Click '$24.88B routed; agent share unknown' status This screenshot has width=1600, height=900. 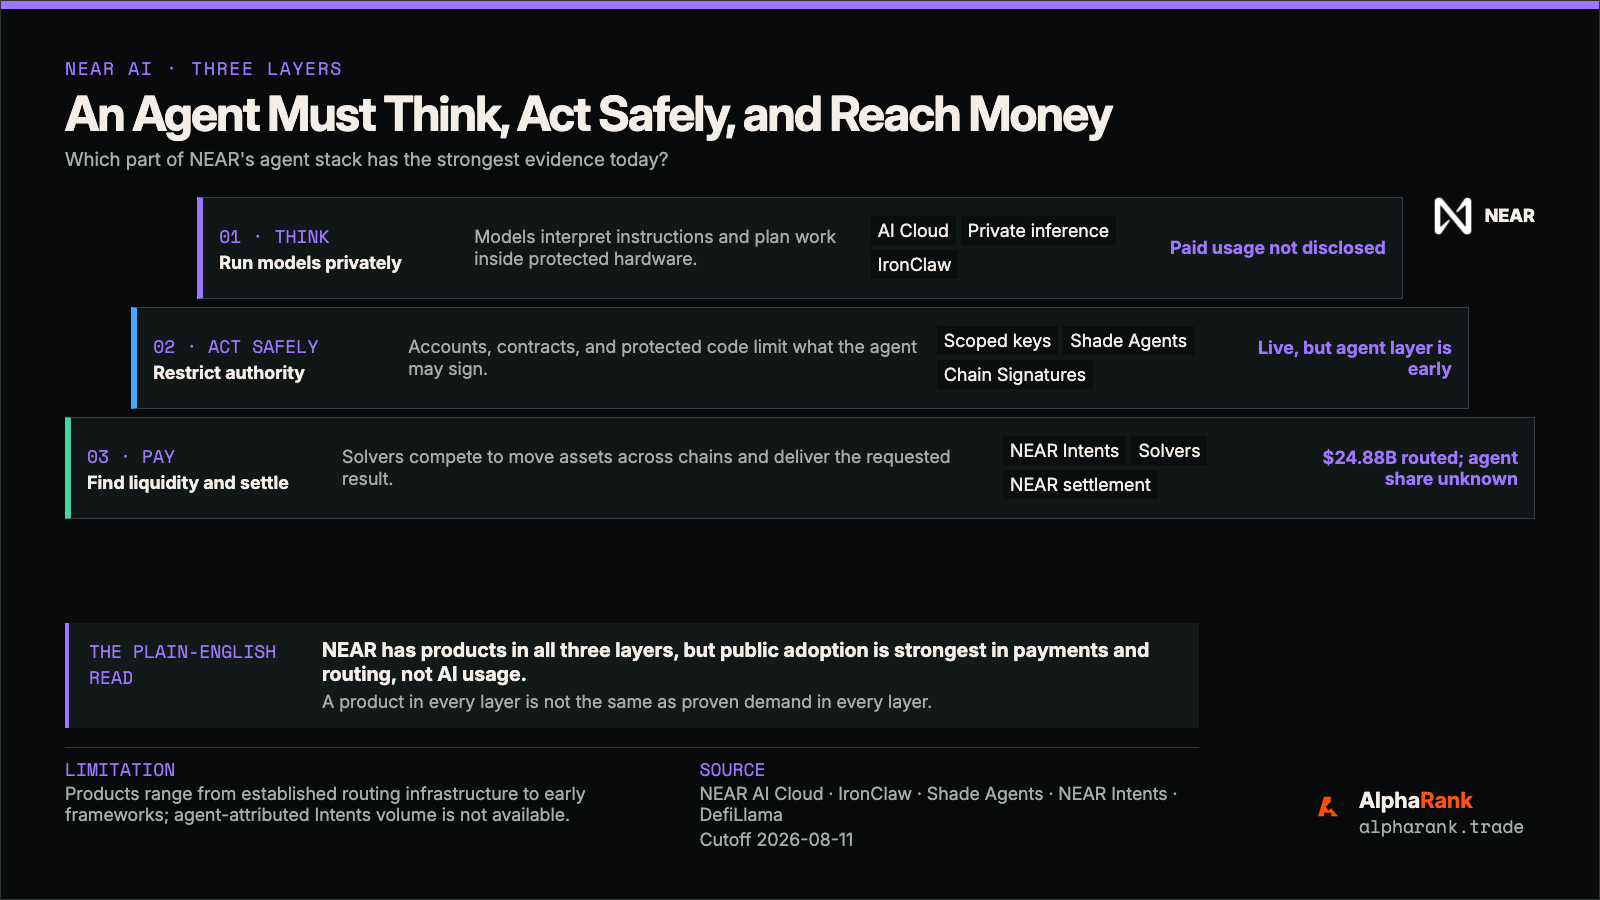pyautogui.click(x=1420, y=468)
